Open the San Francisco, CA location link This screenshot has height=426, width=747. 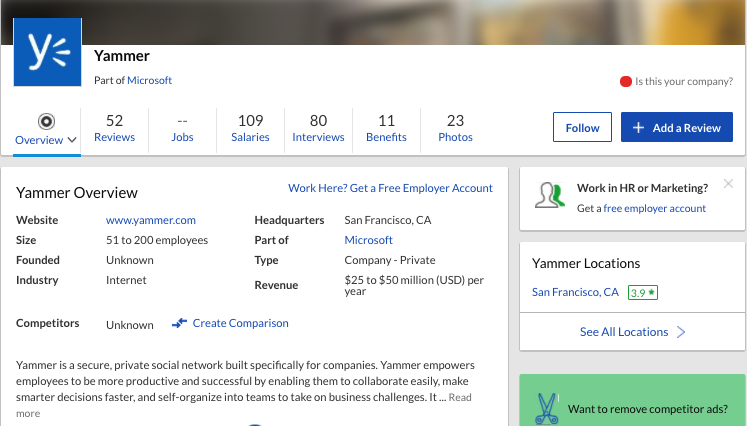575,292
